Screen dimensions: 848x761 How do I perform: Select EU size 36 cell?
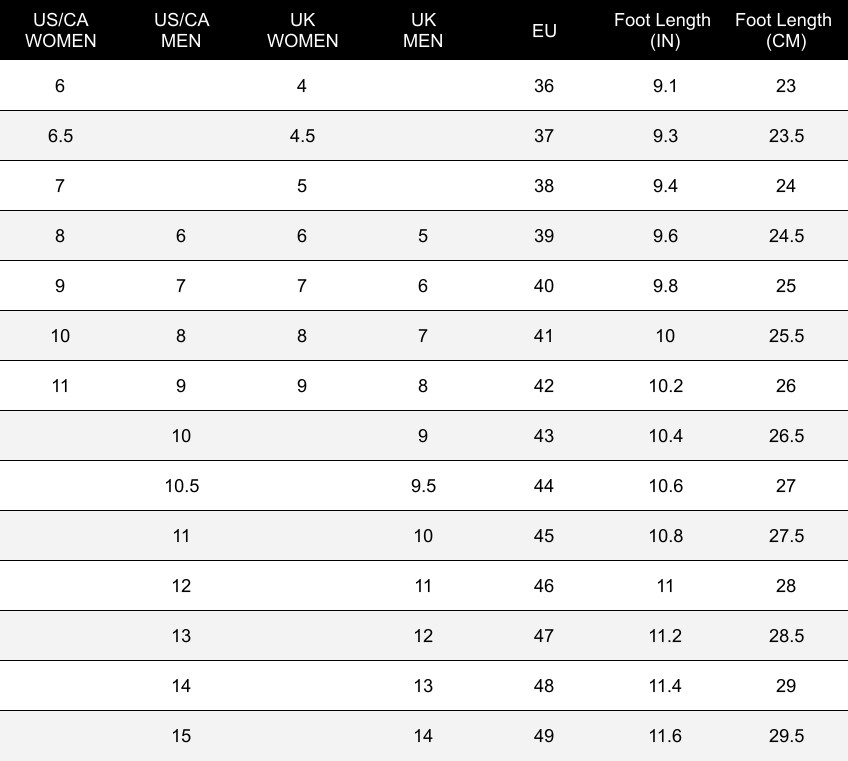pyautogui.click(x=544, y=86)
